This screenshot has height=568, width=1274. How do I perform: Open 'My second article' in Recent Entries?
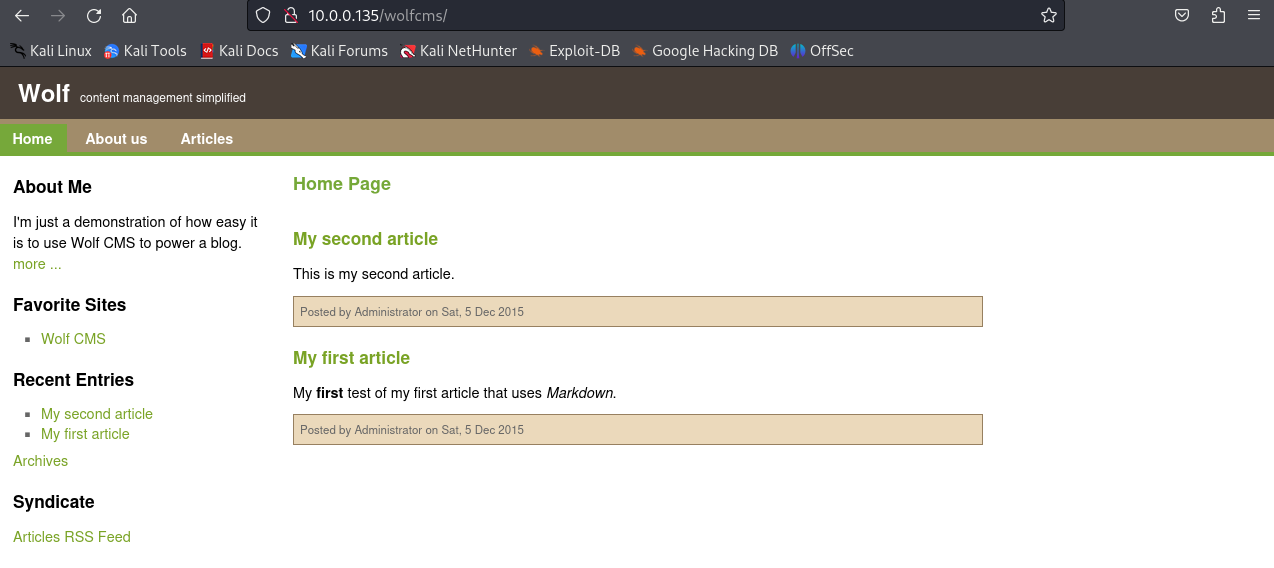click(x=97, y=414)
